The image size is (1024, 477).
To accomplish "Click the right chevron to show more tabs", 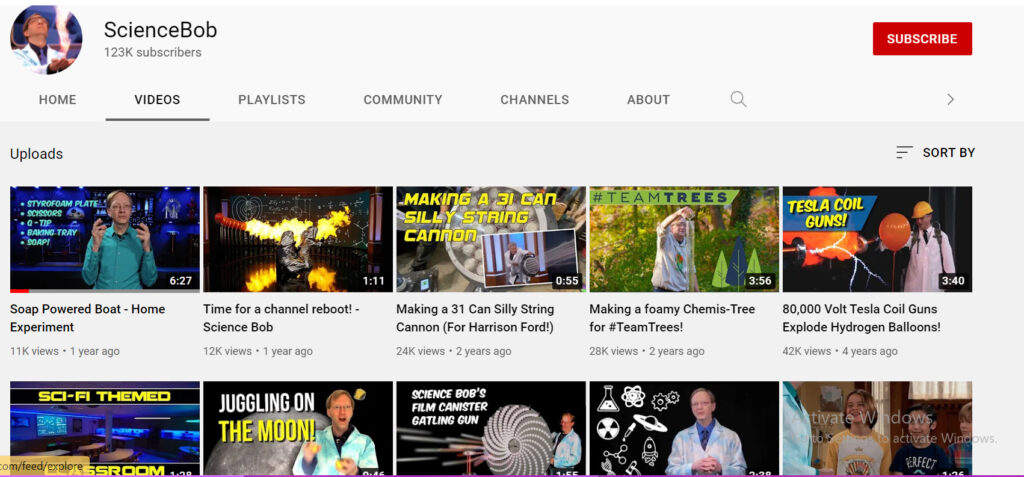I will tap(950, 99).
